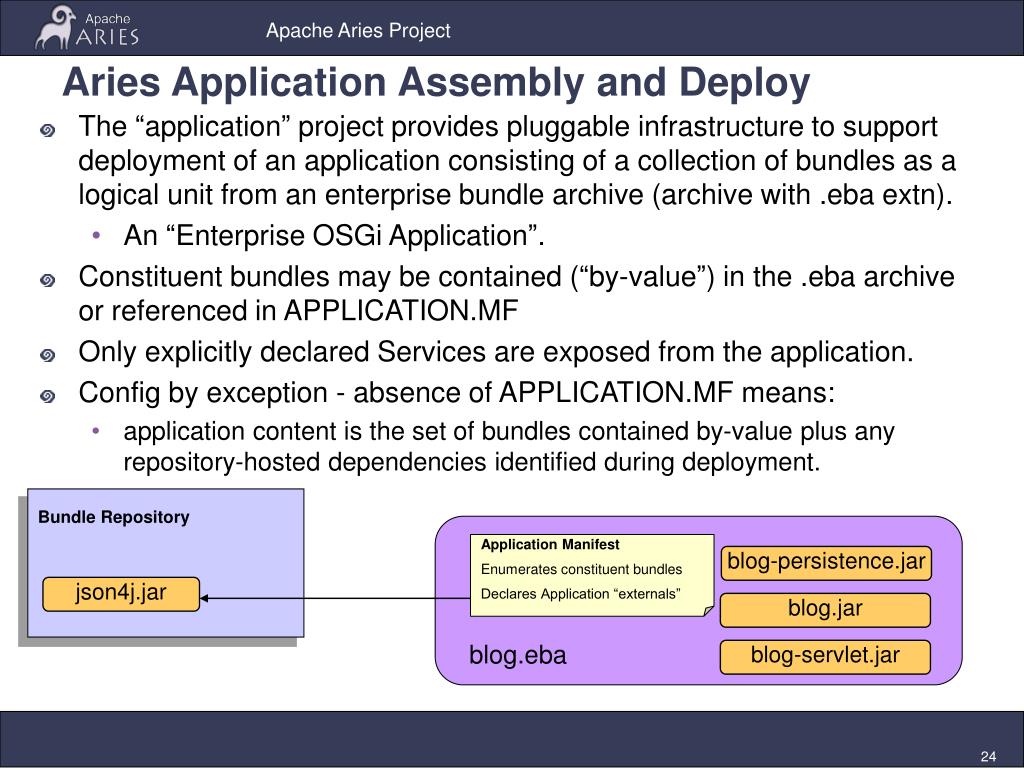
Task: Click the 'Apache Aries Project' header text
Action: coord(358,30)
